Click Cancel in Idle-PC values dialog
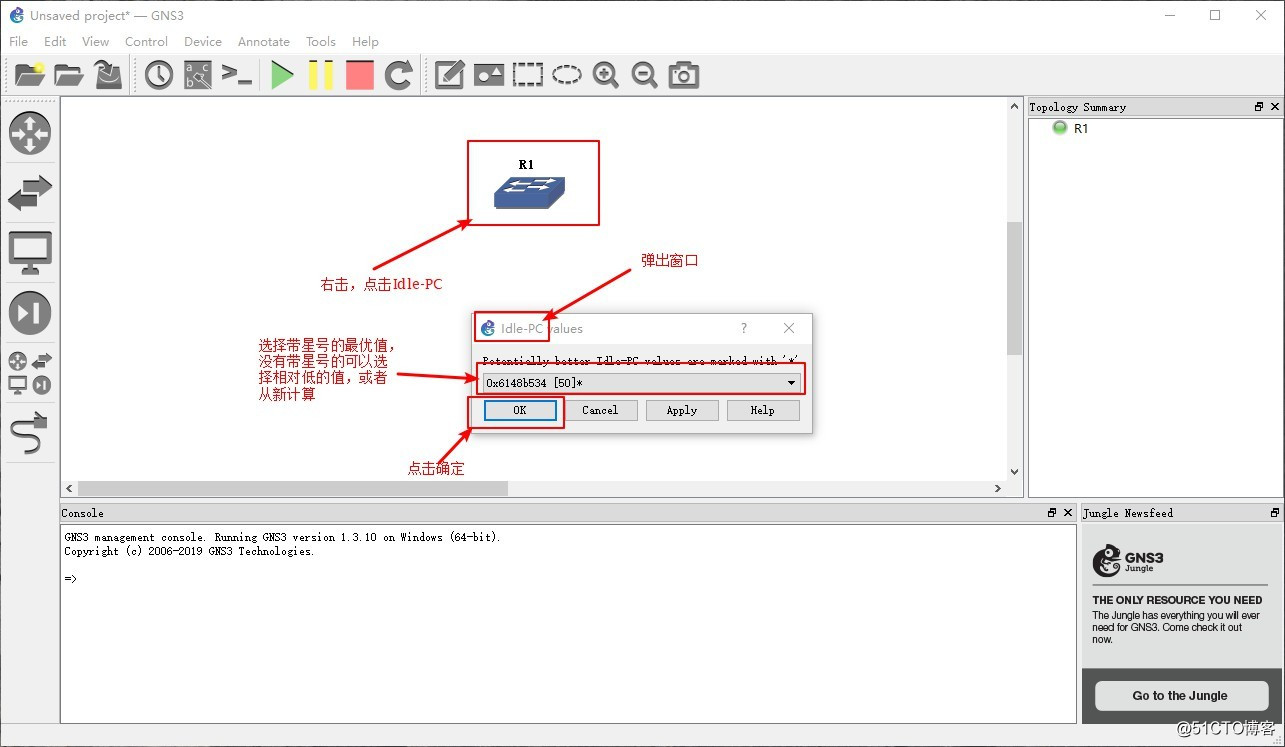This screenshot has height=747, width=1285. (600, 410)
